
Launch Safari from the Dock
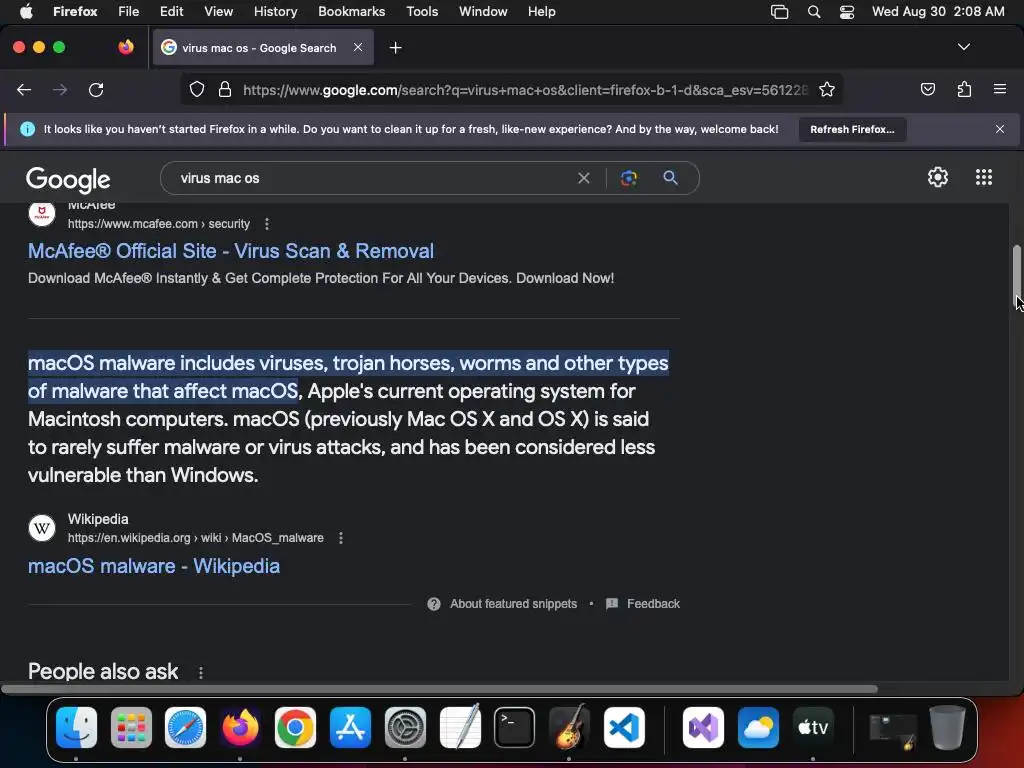click(x=185, y=728)
